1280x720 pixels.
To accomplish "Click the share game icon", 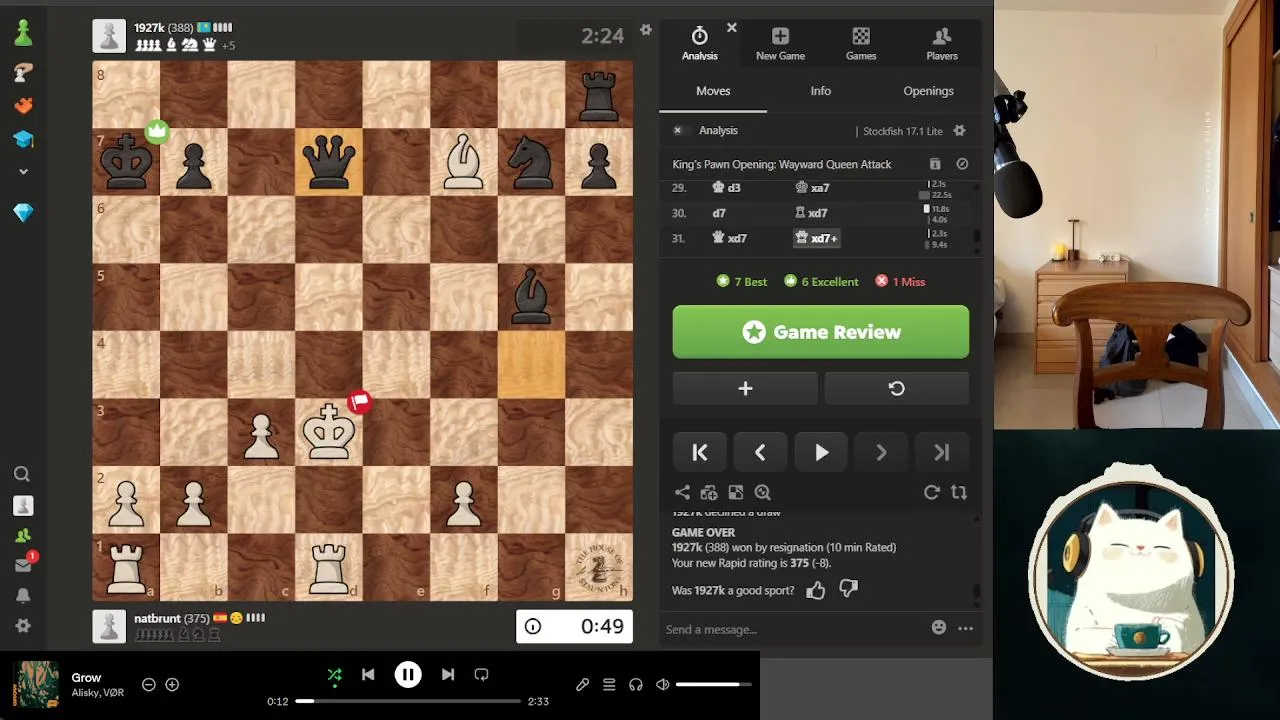I will point(682,492).
